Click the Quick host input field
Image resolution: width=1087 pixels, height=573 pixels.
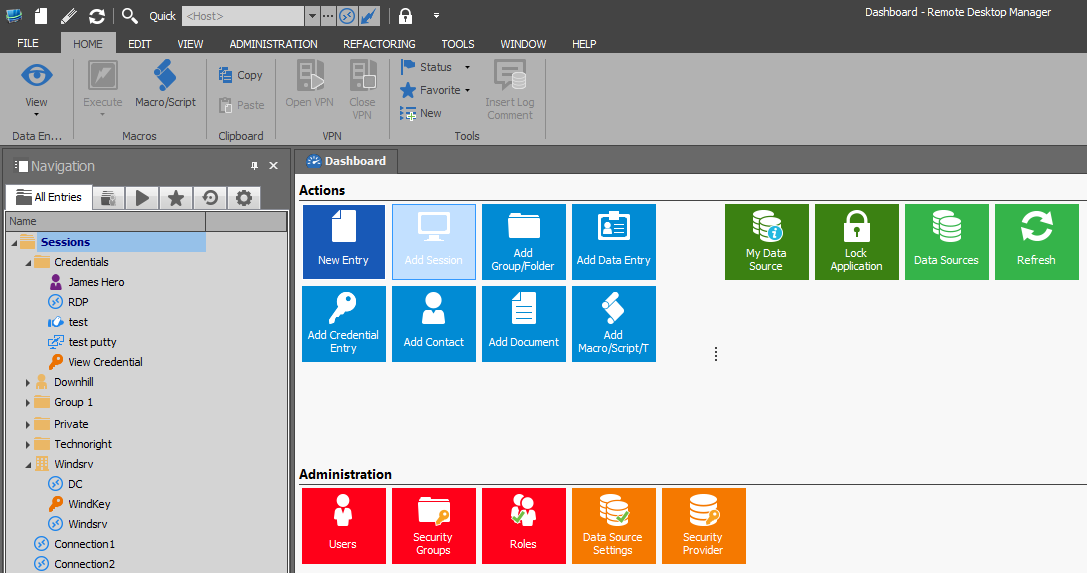[x=243, y=15]
